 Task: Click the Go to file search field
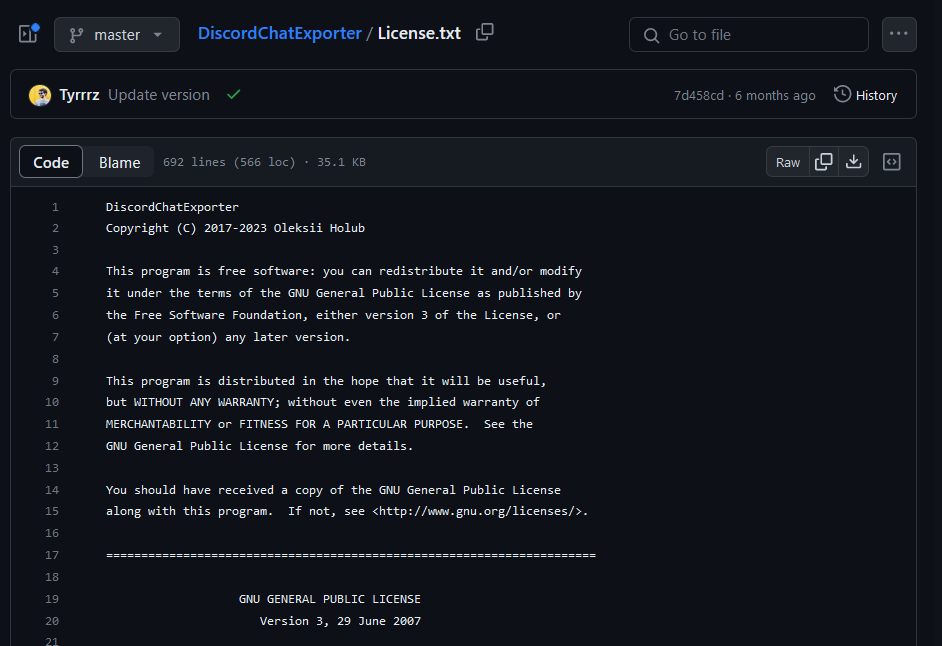pyautogui.click(x=749, y=35)
